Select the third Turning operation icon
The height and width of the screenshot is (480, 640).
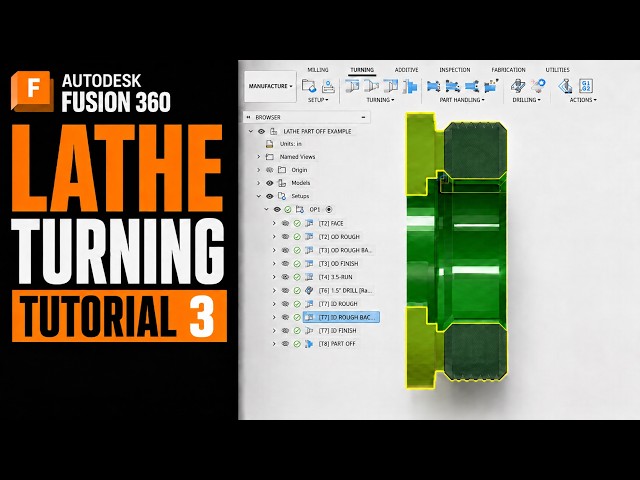click(391, 86)
